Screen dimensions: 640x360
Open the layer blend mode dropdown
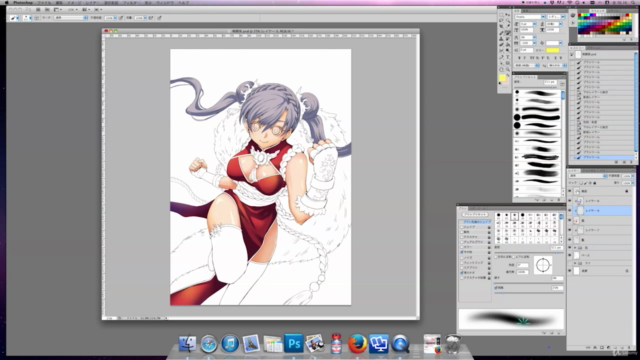(588, 176)
